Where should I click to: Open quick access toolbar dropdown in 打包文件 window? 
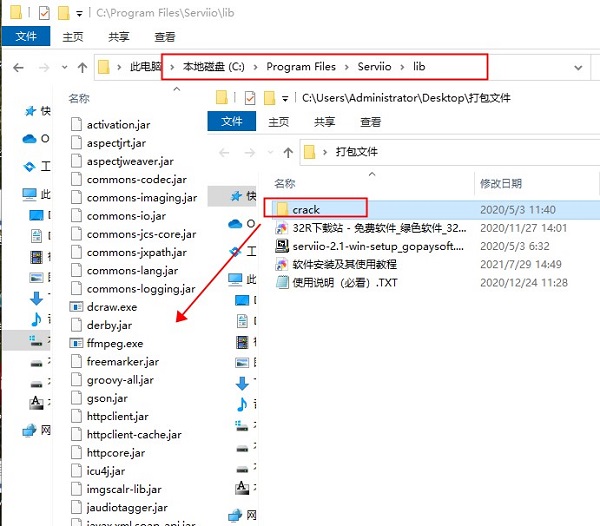coord(285,99)
